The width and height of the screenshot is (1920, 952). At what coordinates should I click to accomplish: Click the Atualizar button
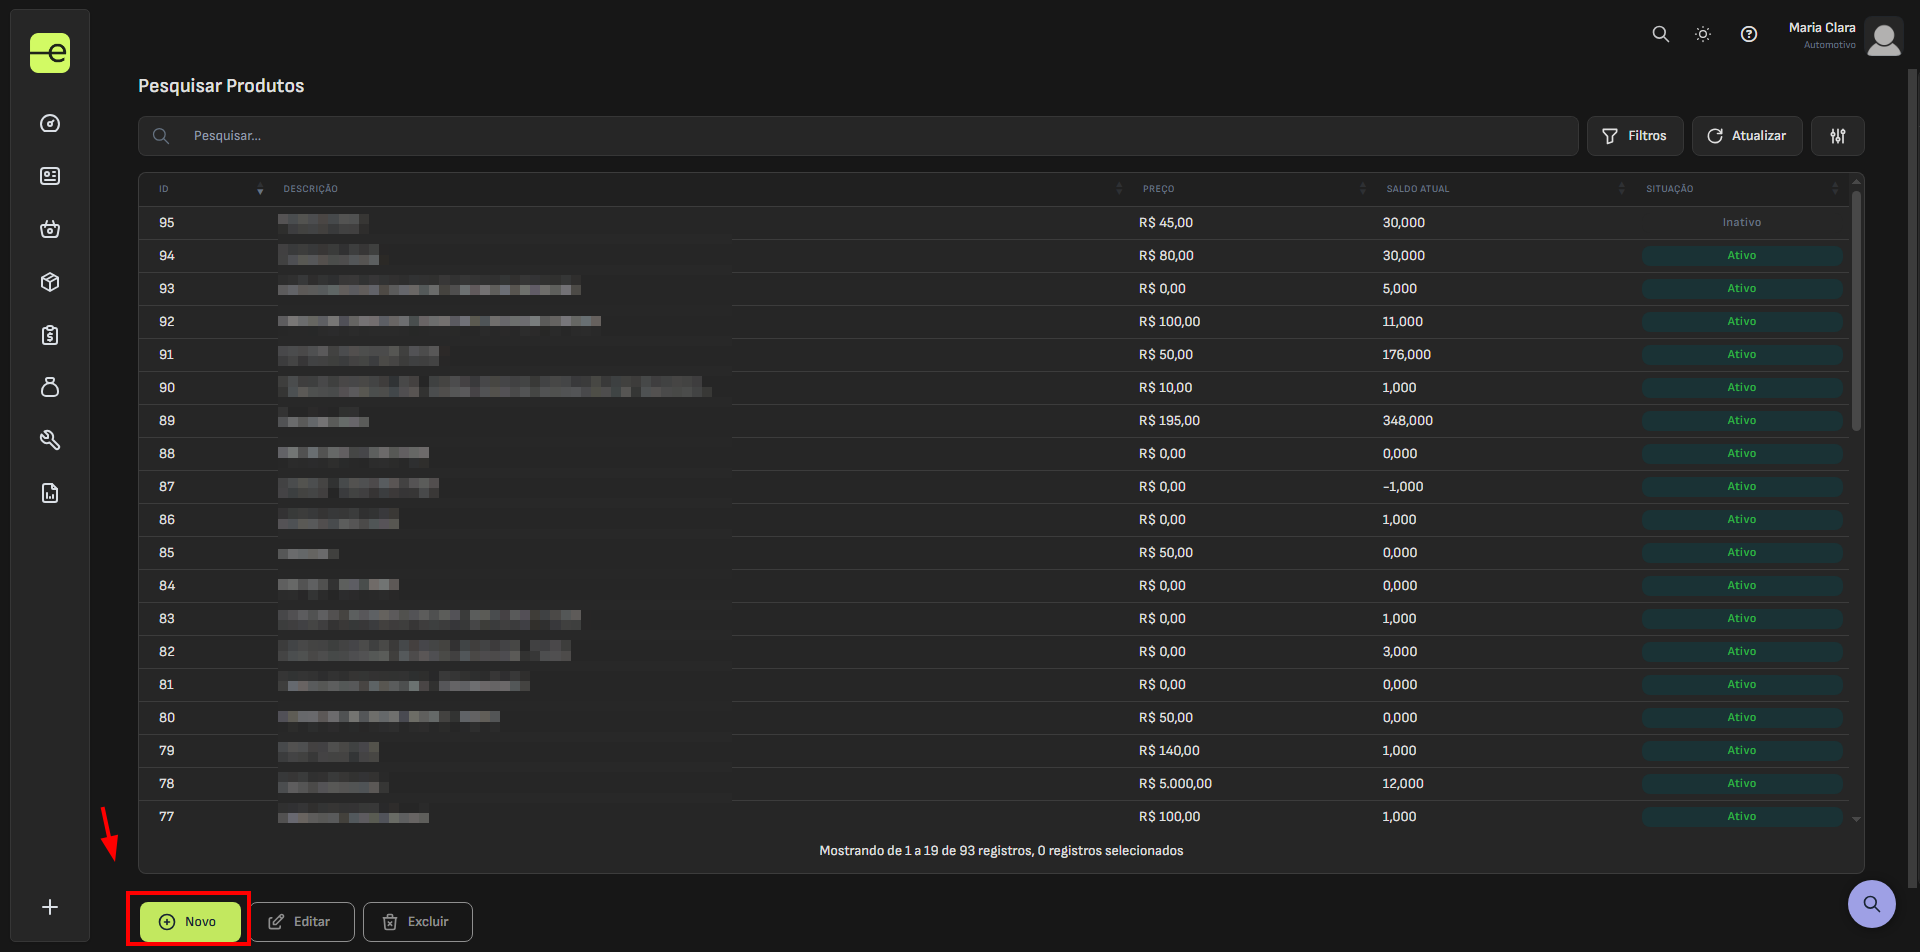point(1747,136)
